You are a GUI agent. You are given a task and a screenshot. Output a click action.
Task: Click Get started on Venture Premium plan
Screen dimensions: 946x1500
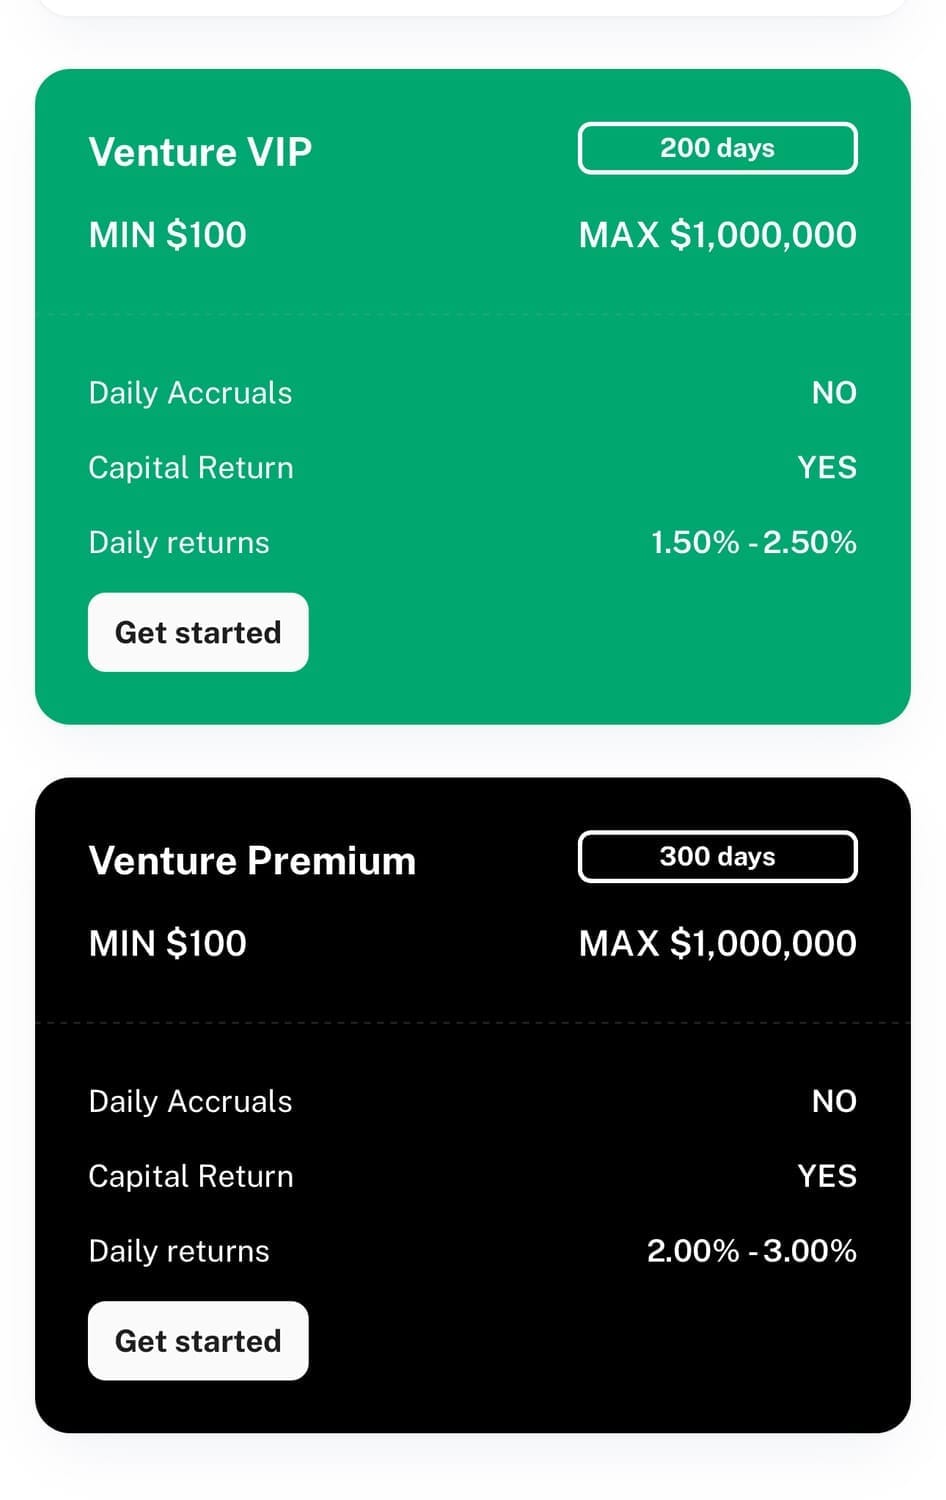click(x=198, y=1340)
